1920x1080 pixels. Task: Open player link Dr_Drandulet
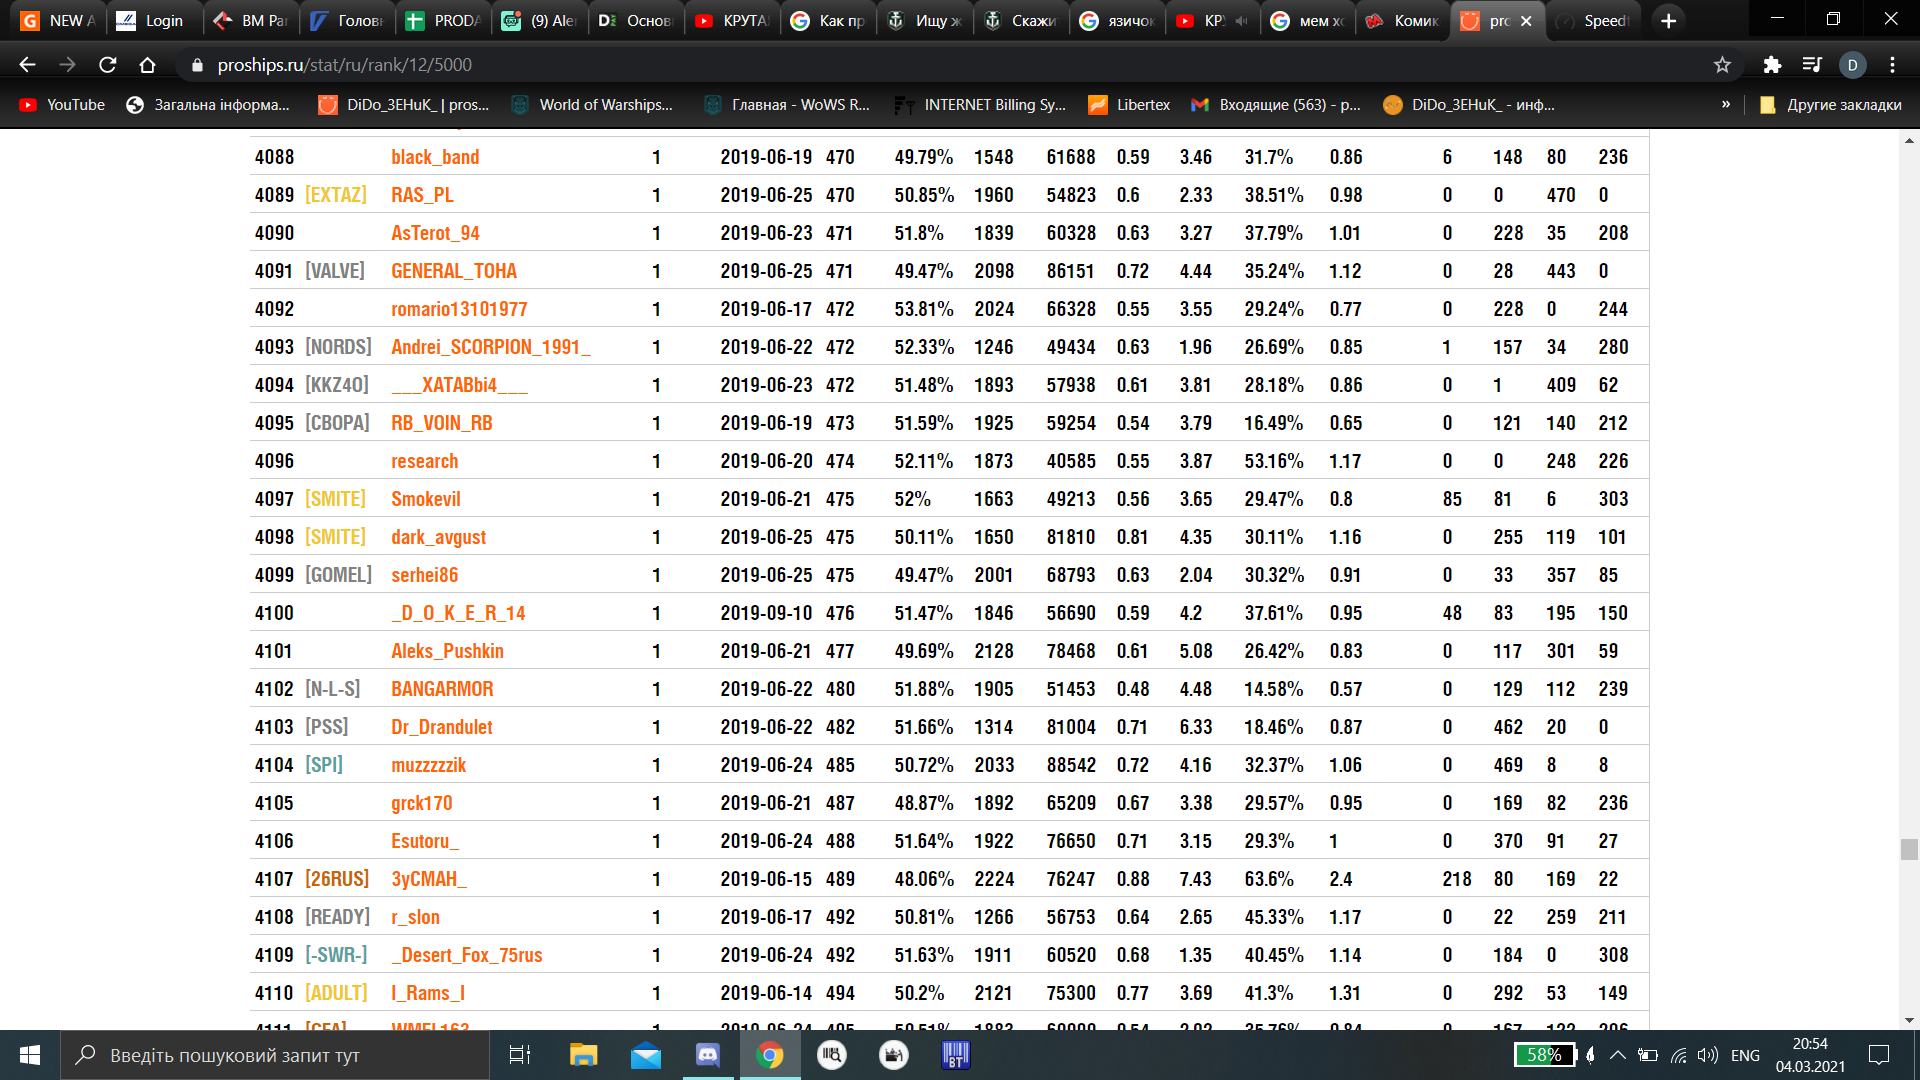click(442, 727)
